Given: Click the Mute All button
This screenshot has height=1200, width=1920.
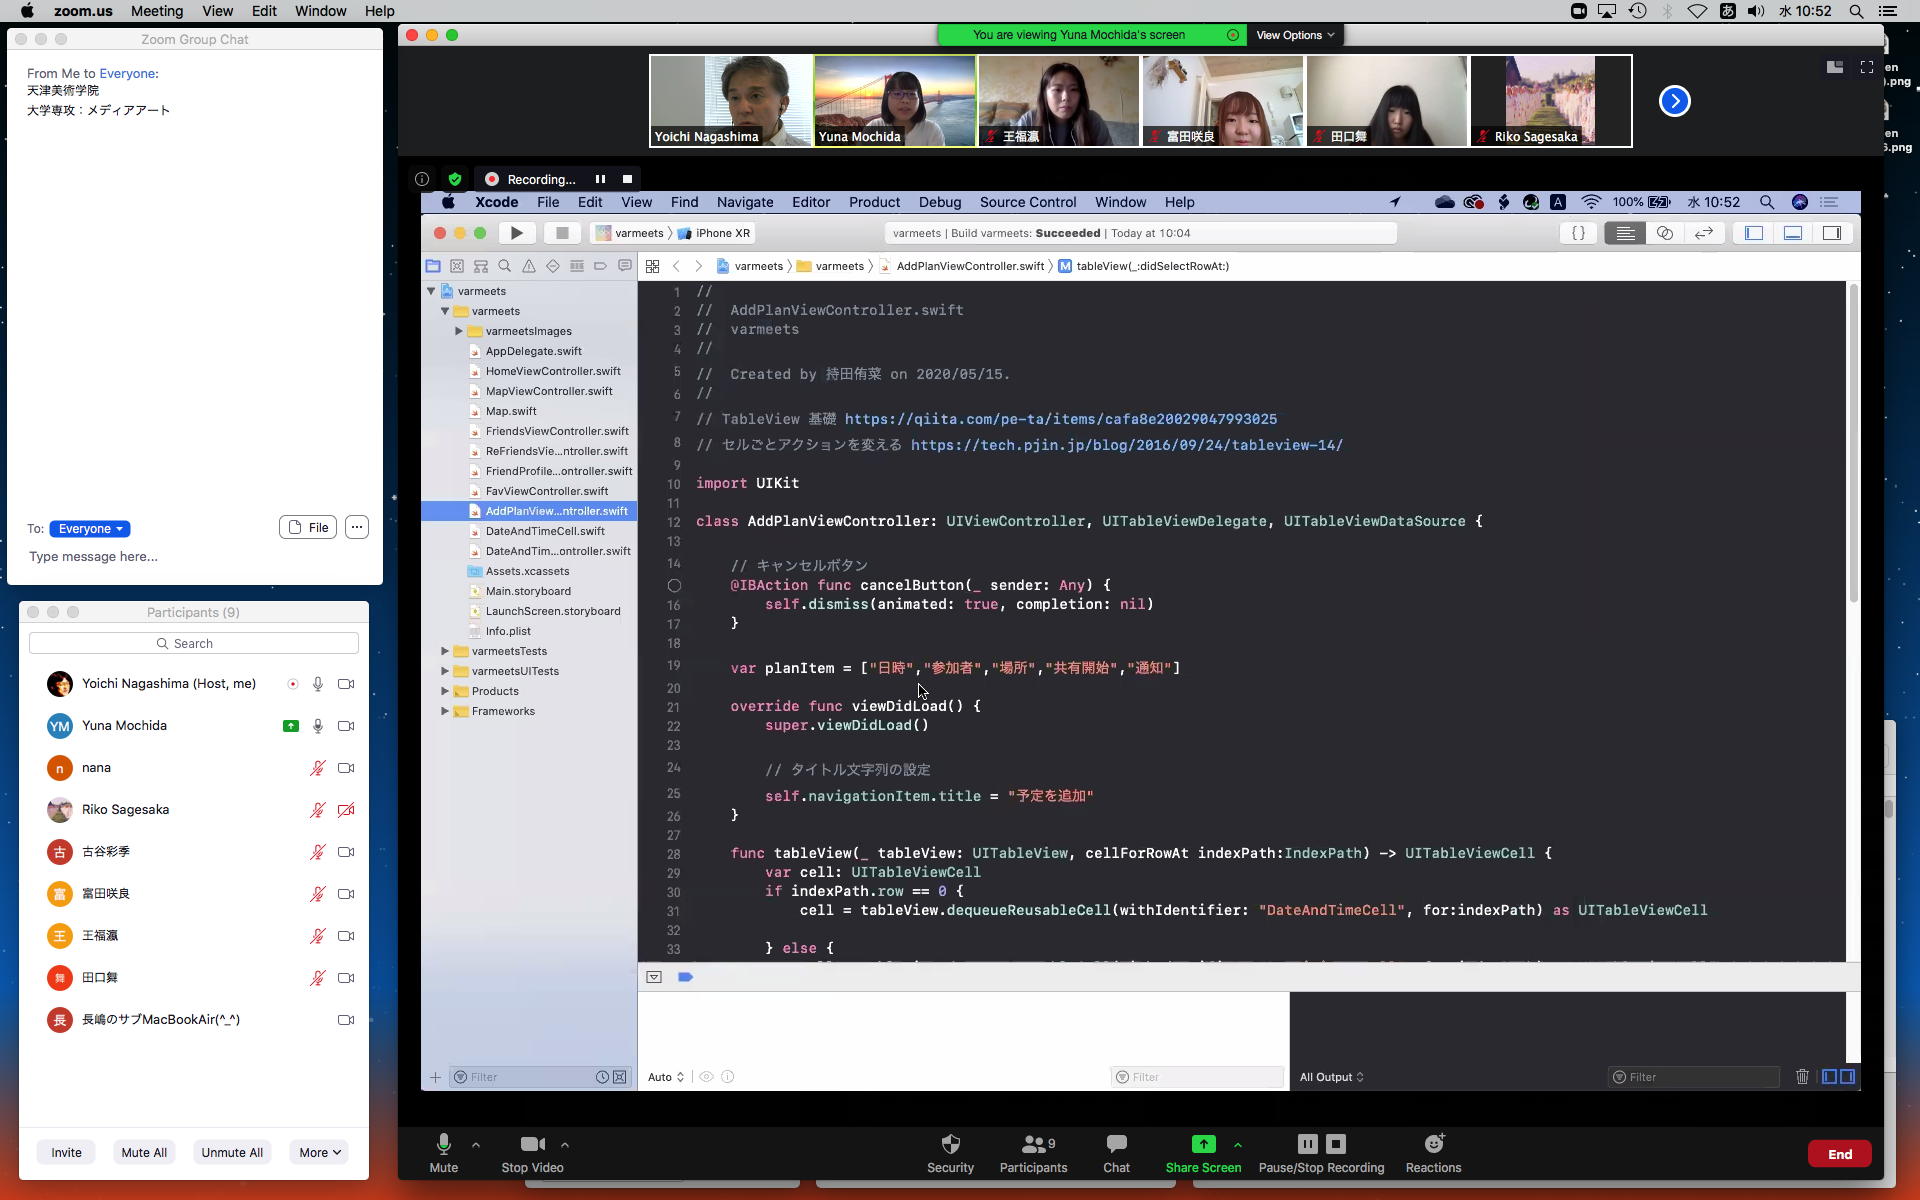Looking at the screenshot, I should pyautogui.click(x=144, y=1152).
